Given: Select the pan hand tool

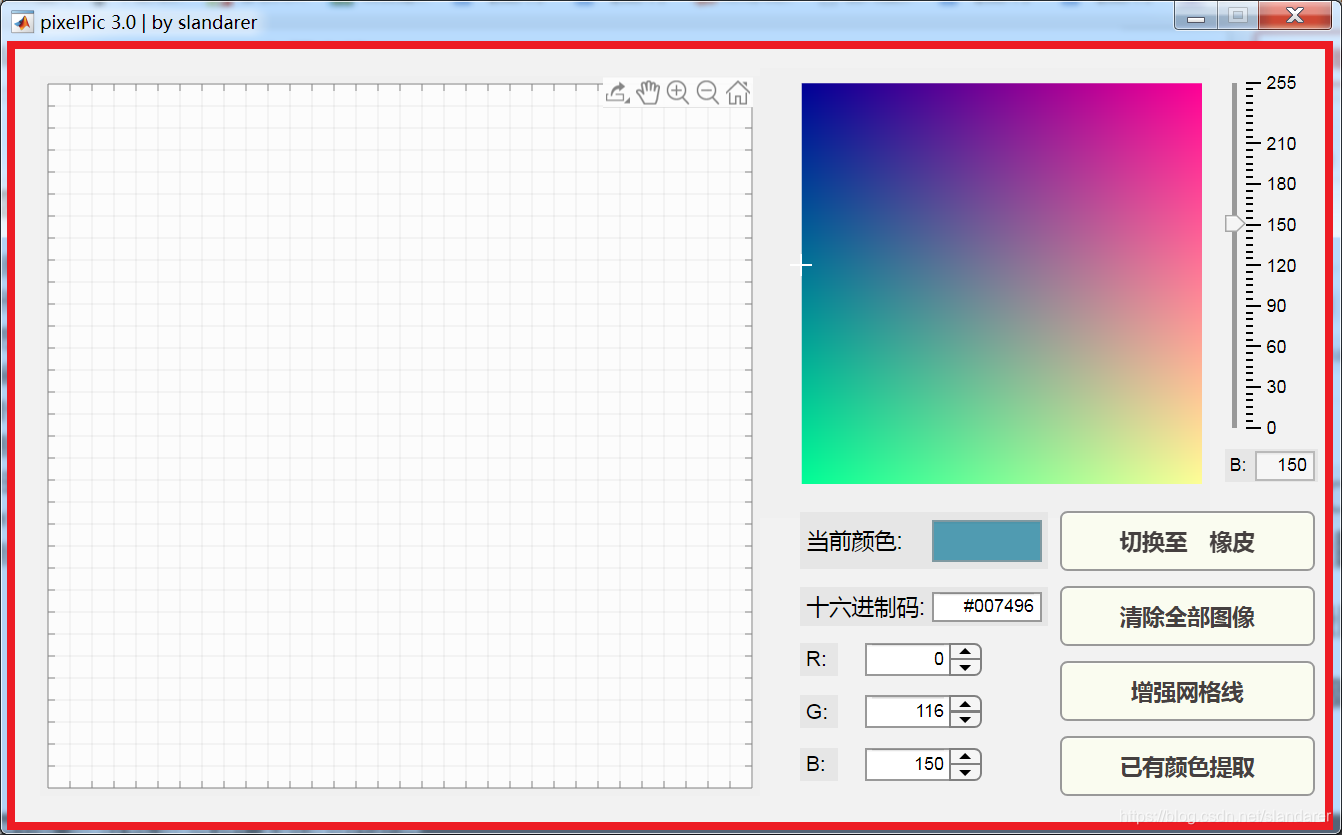Looking at the screenshot, I should point(648,93).
